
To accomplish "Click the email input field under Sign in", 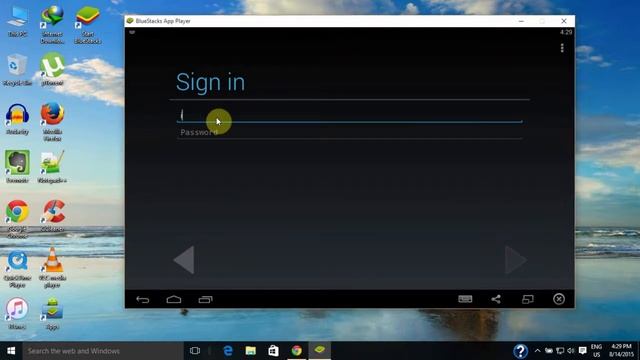I will pyautogui.click(x=349, y=116).
